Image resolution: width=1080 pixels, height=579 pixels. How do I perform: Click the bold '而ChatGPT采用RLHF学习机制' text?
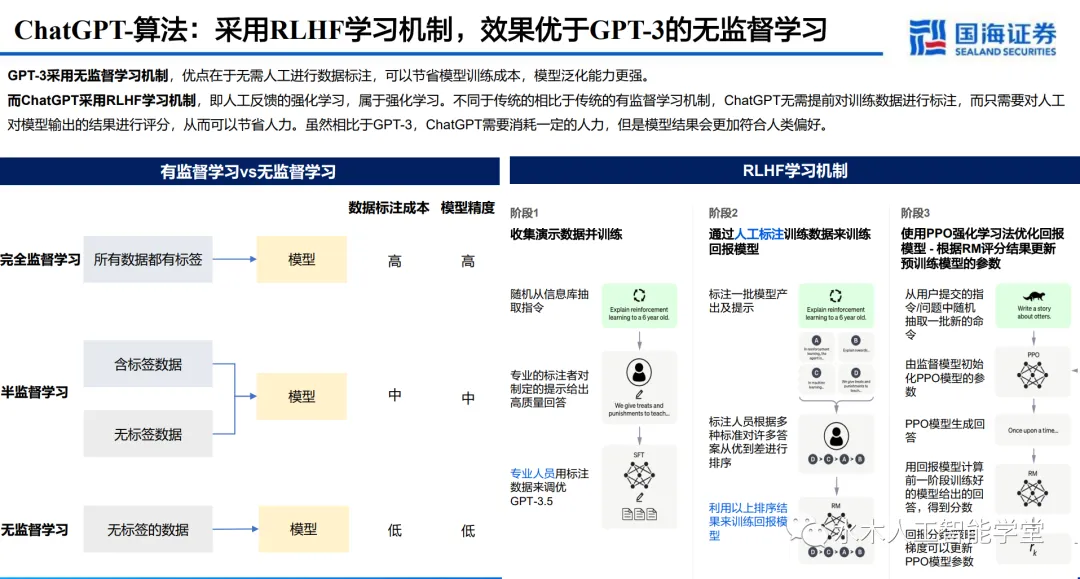point(101,101)
